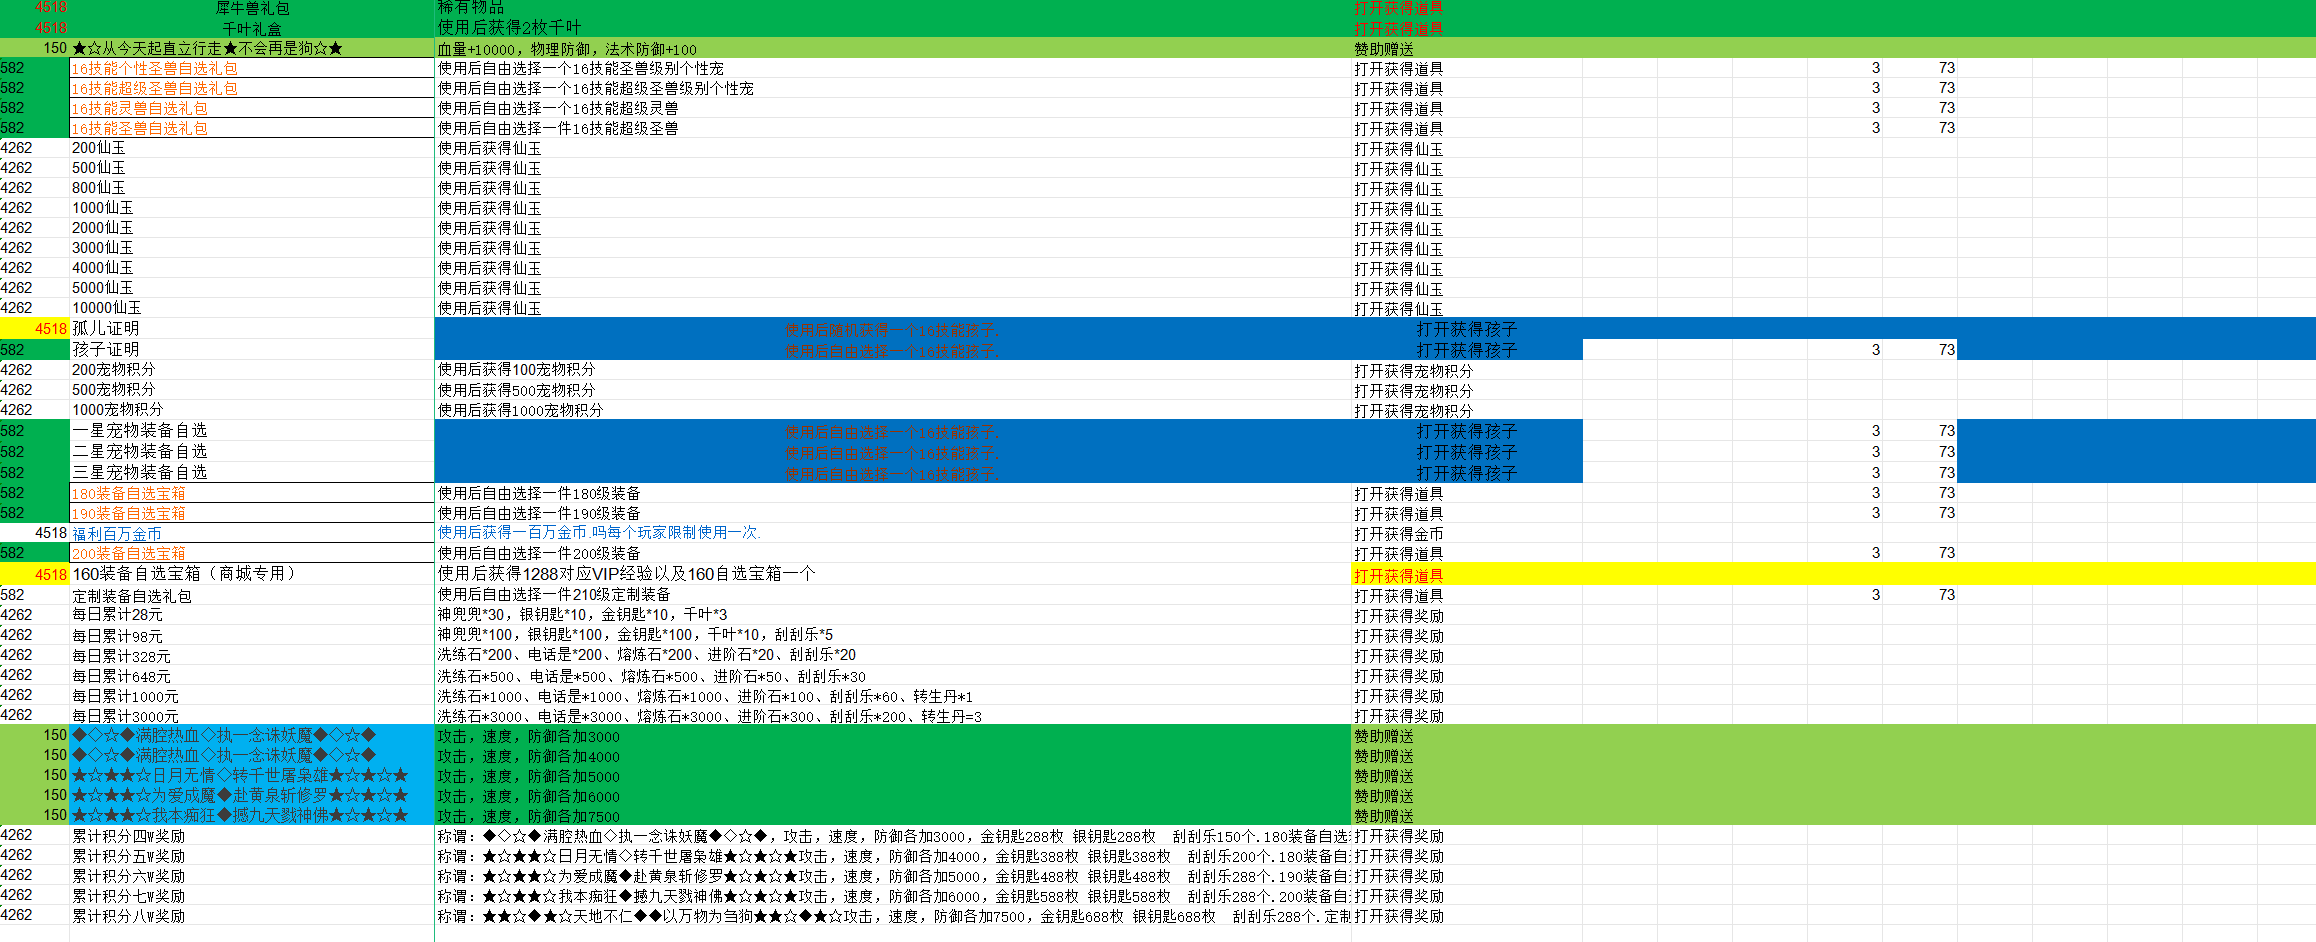Open the 200装备自选宝箱 link
Screen dimensions: 2316x942
pos(128,553)
